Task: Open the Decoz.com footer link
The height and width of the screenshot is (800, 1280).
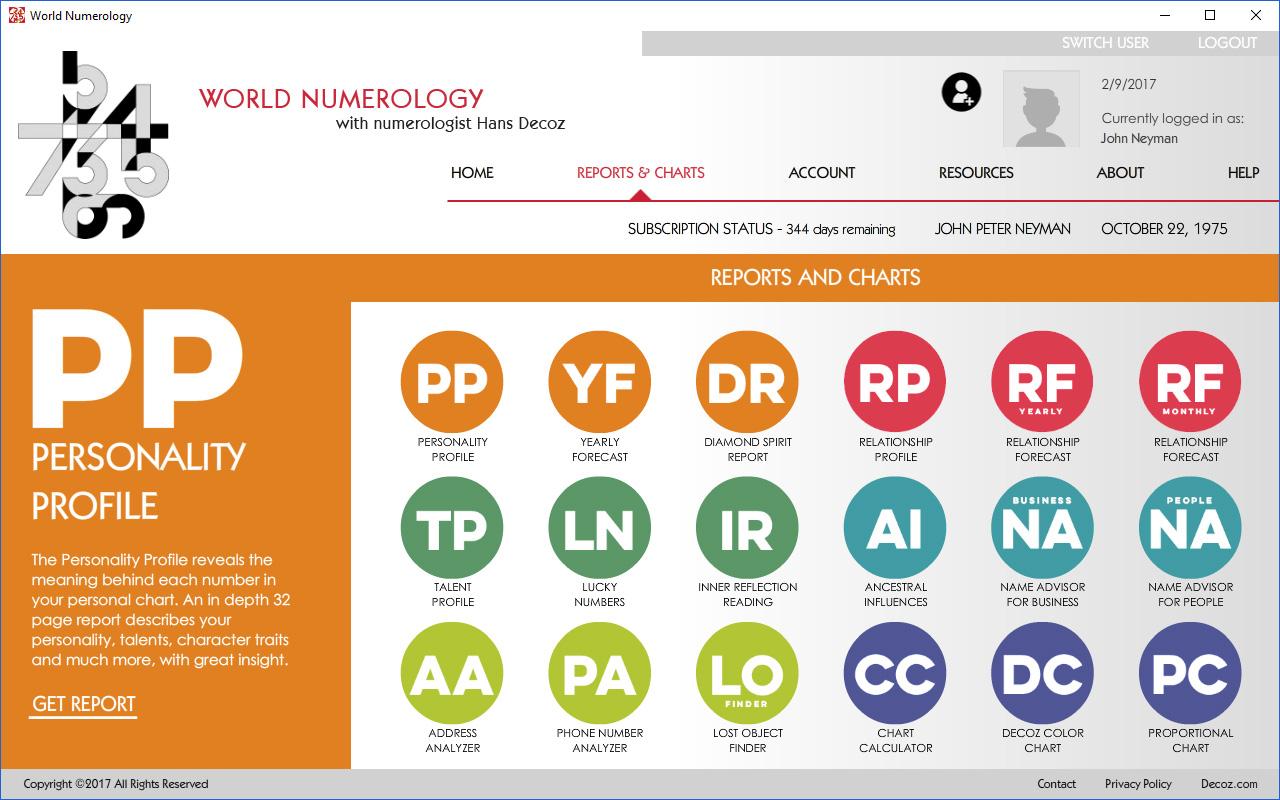Action: [x=1229, y=784]
